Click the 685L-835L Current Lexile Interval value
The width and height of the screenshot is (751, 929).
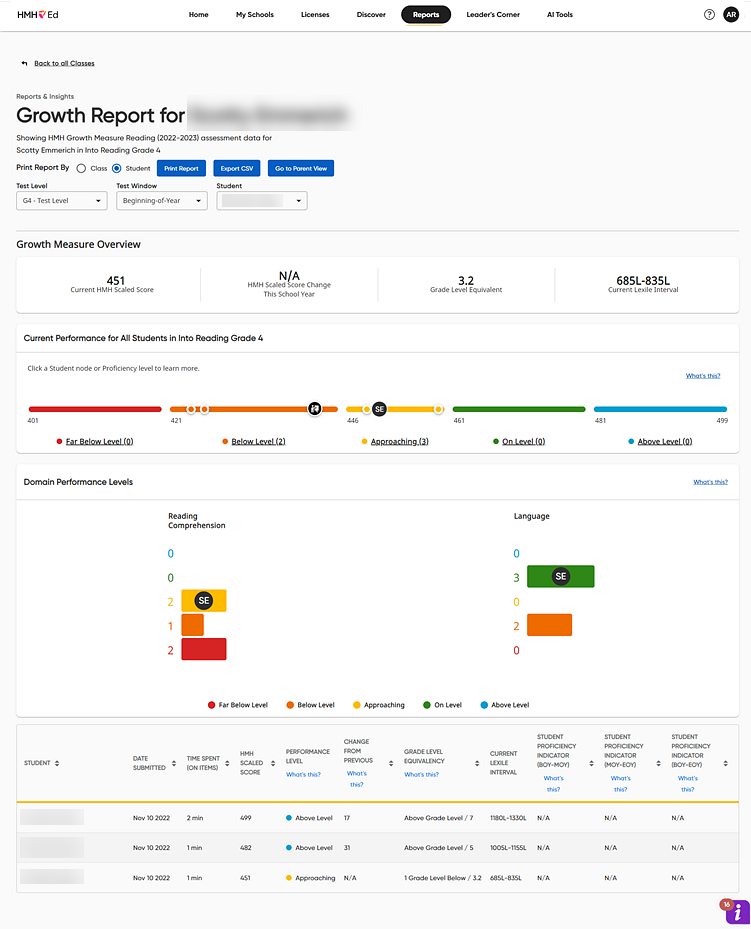(x=643, y=281)
